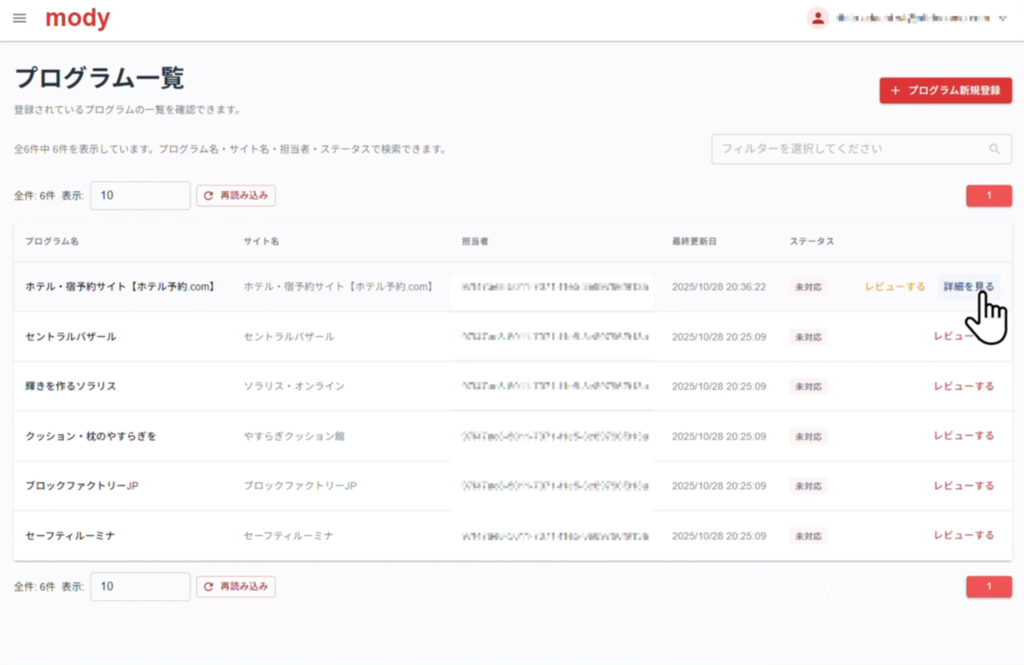The image size is (1024, 665).
Task: Click 未対応 status in セーフティルーミナ row
Action: coord(808,536)
